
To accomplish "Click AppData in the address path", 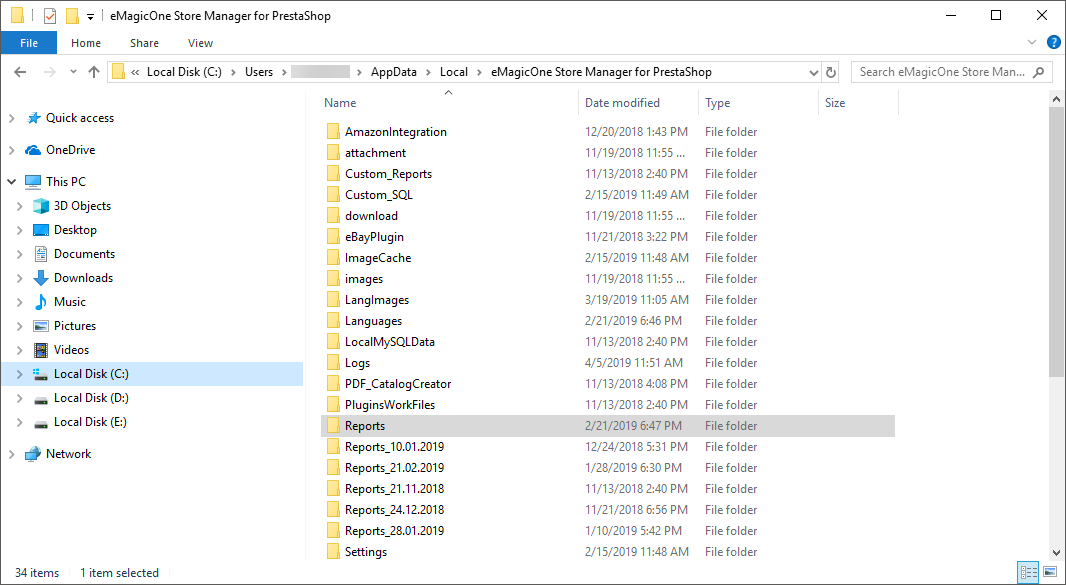I will point(394,72).
